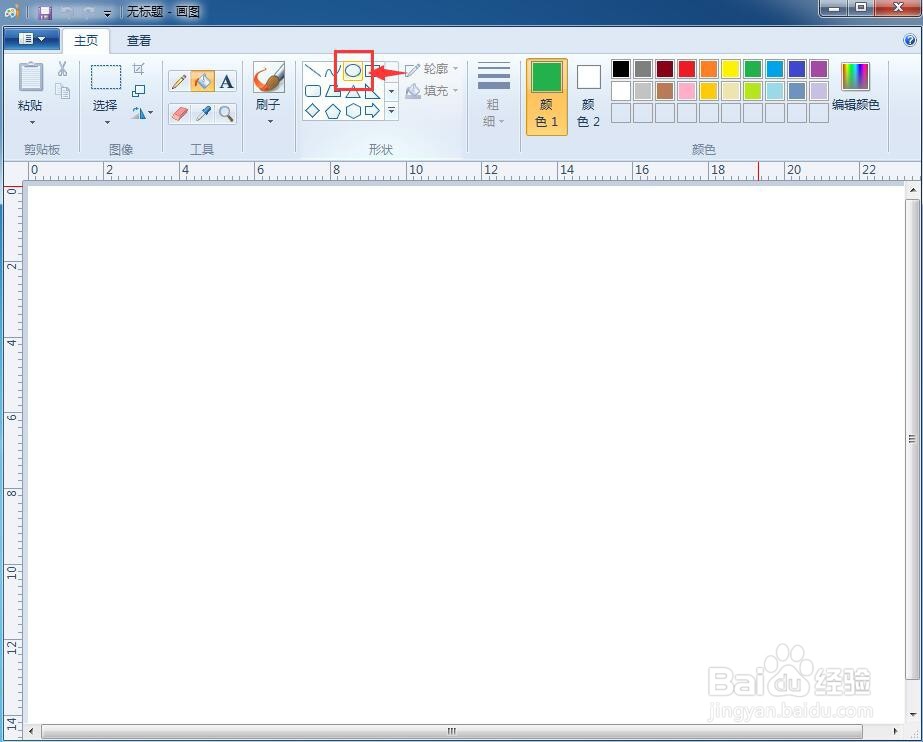923x742 pixels.
Task: Click the Save icon in quick access toolbar
Action: click(x=45, y=12)
